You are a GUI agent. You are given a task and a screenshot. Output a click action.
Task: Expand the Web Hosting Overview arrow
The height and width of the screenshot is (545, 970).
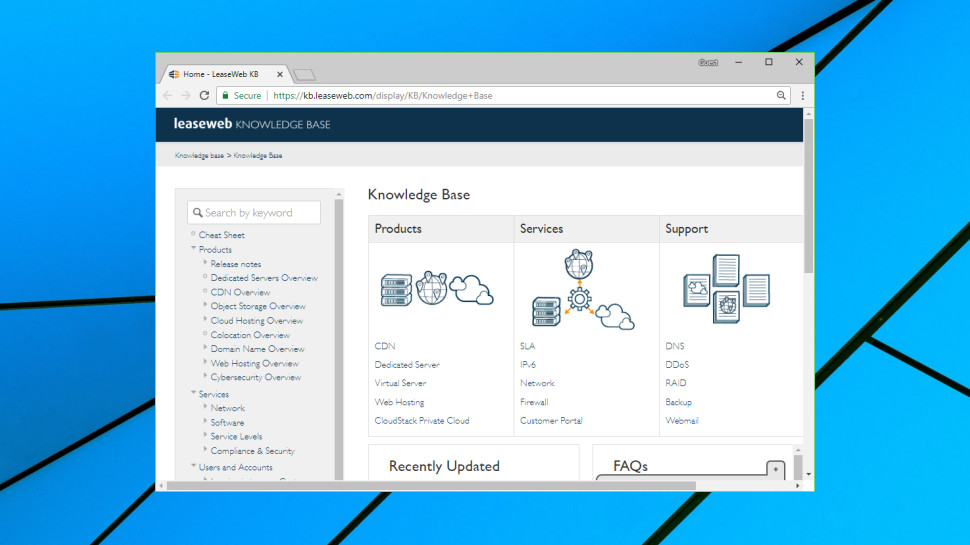(205, 362)
